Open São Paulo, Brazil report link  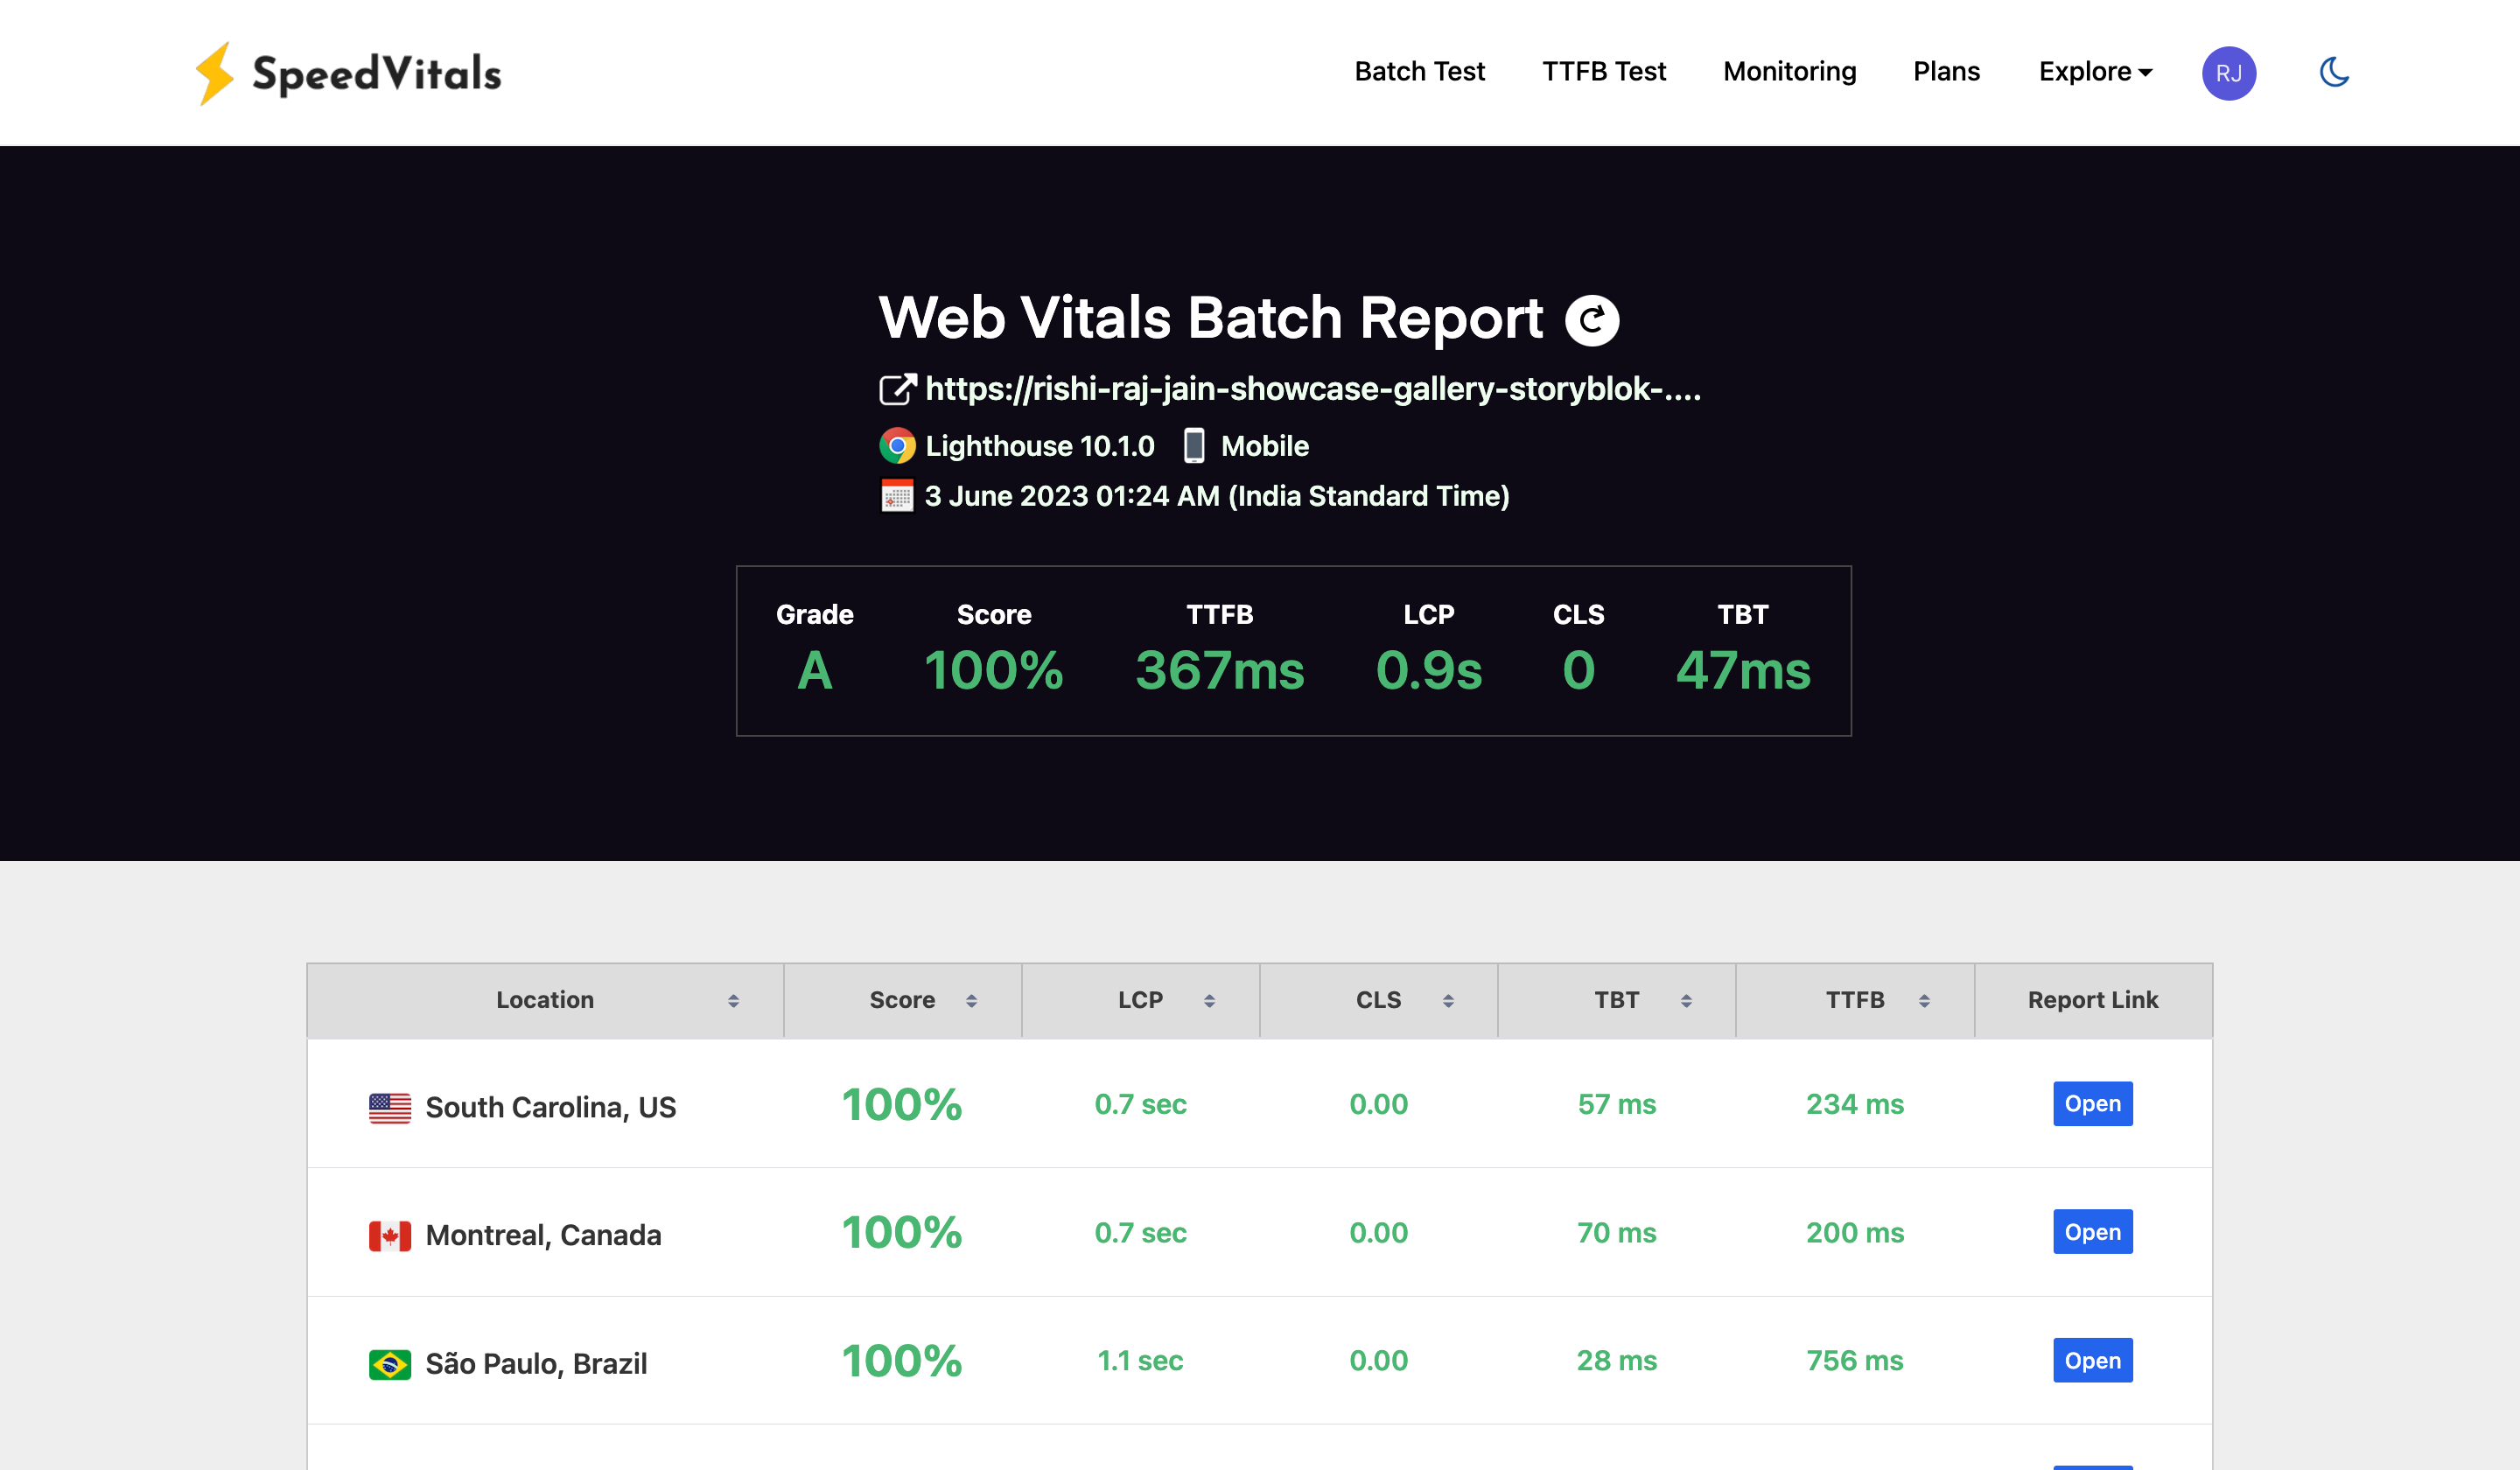2092,1360
